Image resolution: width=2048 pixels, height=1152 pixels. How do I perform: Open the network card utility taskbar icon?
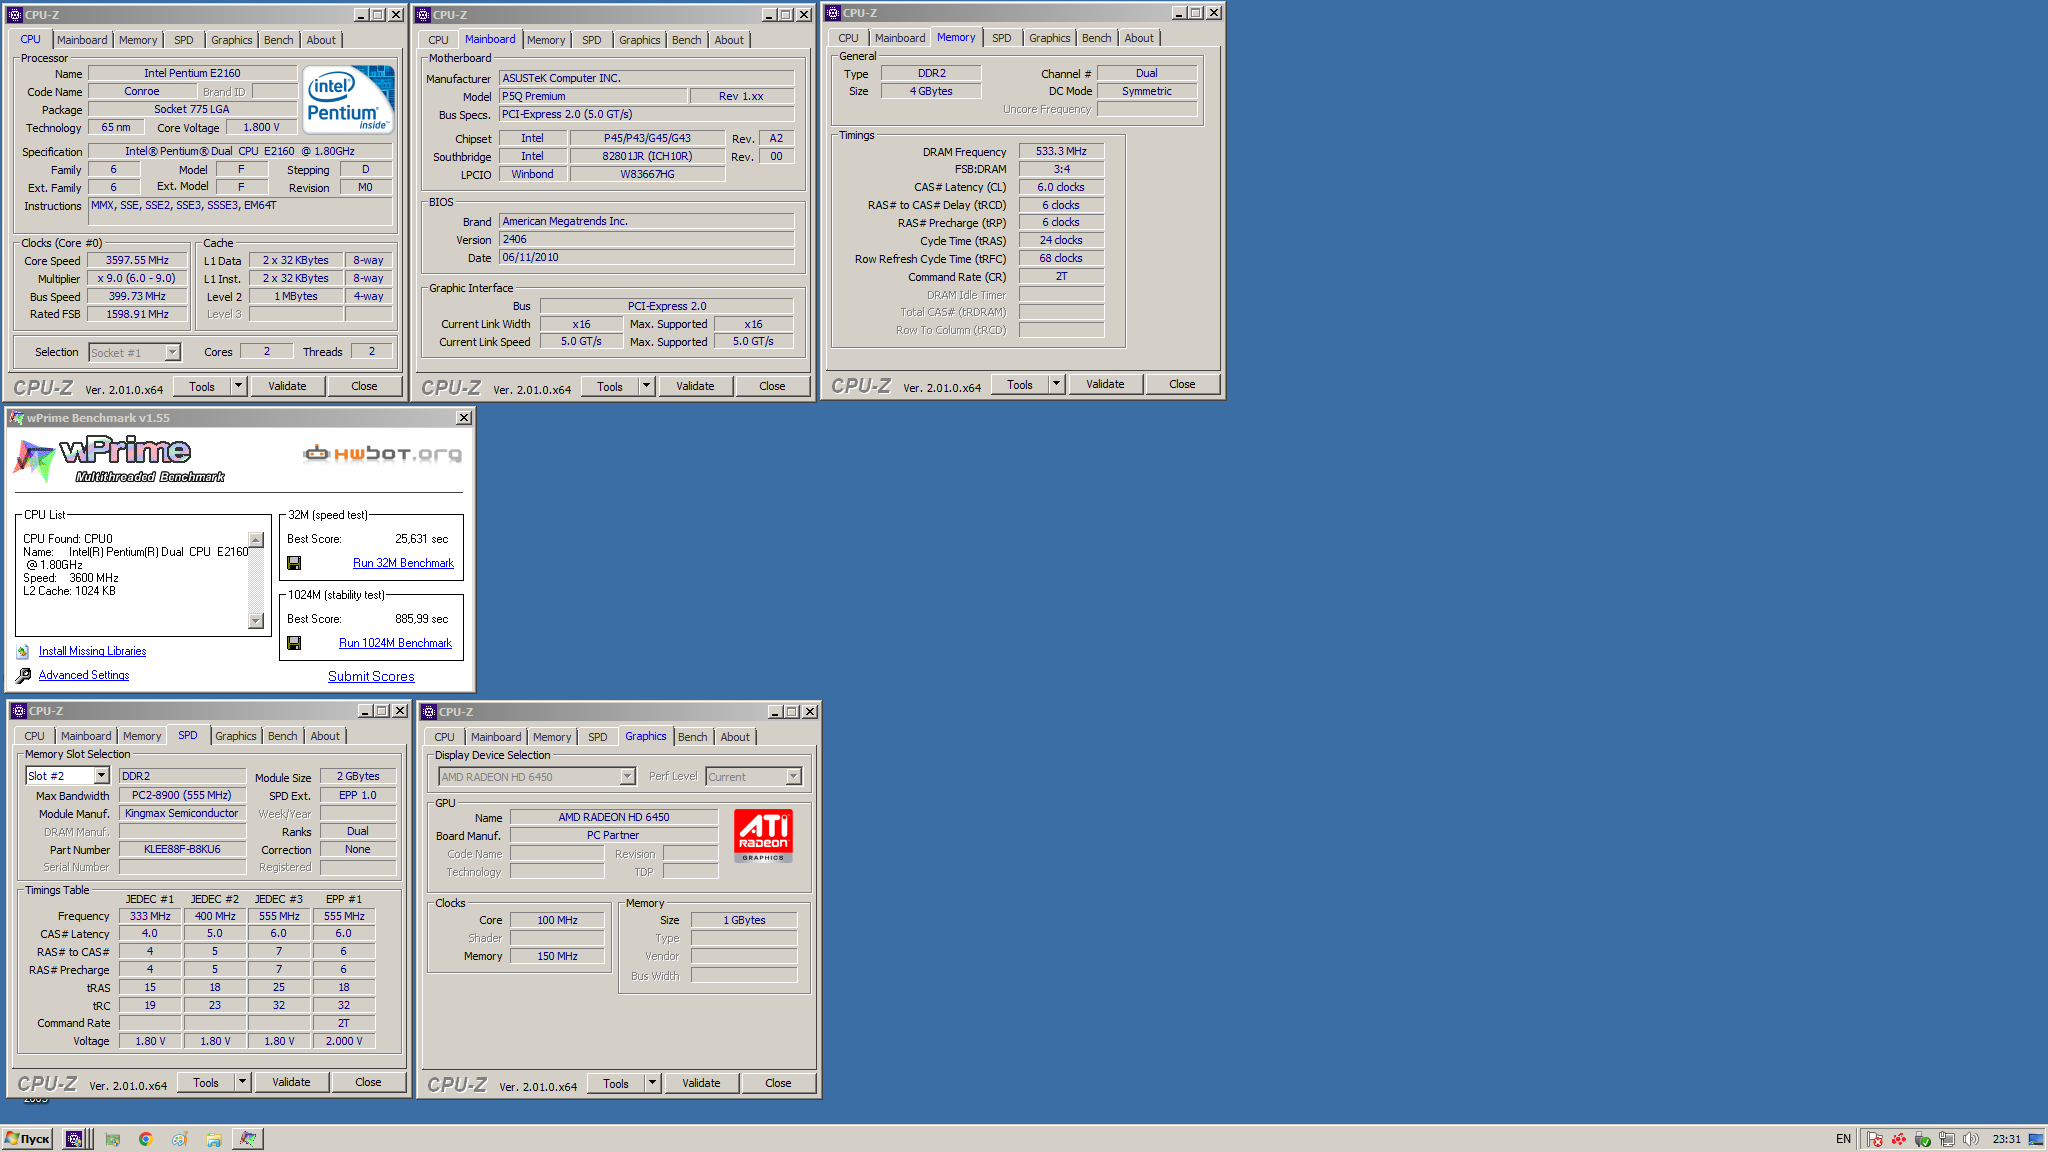pos(113,1139)
